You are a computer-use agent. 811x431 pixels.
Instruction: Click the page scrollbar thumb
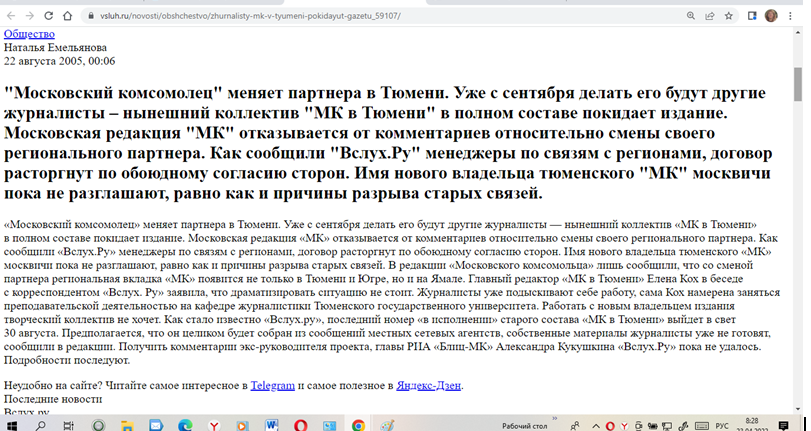point(799,84)
